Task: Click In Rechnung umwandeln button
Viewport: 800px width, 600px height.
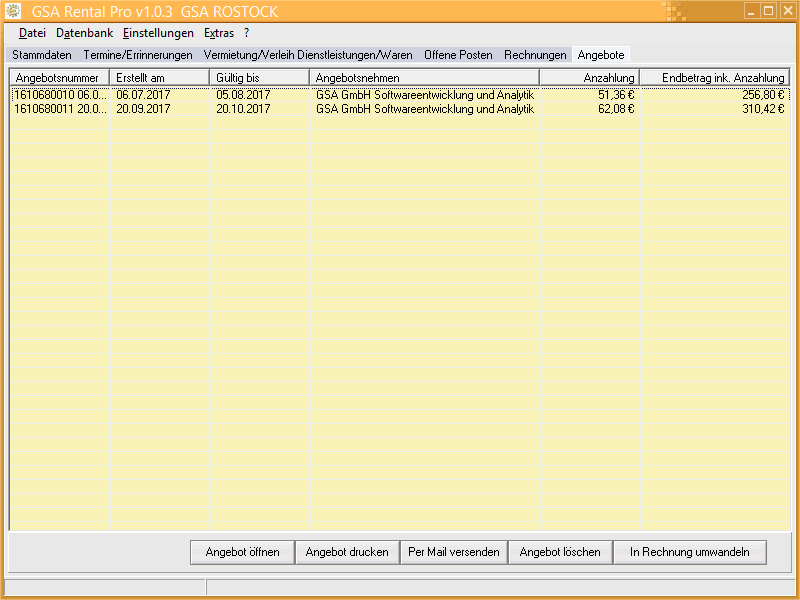Action: point(689,552)
